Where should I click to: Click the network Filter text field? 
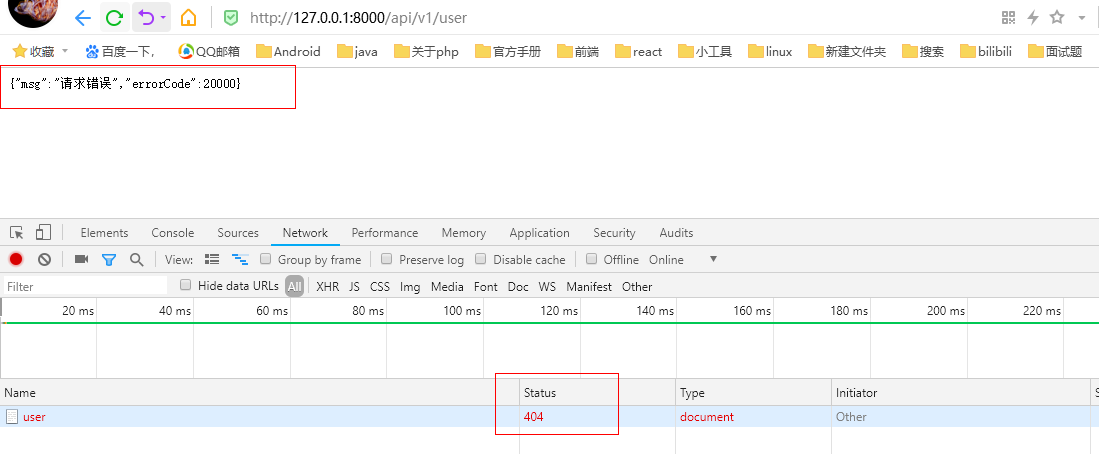[x=85, y=286]
